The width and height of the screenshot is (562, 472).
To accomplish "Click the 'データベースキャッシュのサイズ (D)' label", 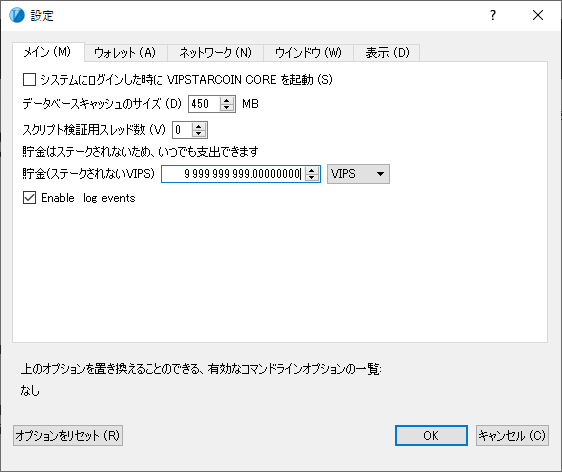I will tap(102, 104).
